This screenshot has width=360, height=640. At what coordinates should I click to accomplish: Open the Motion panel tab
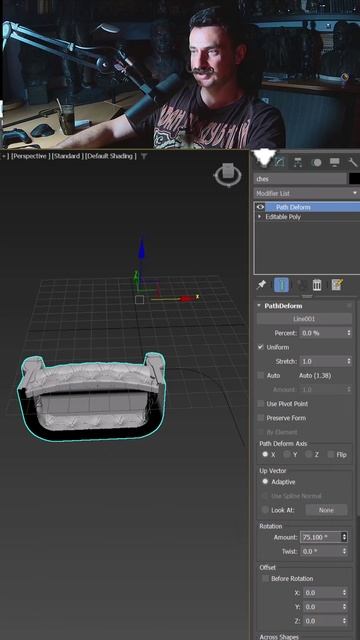point(316,162)
